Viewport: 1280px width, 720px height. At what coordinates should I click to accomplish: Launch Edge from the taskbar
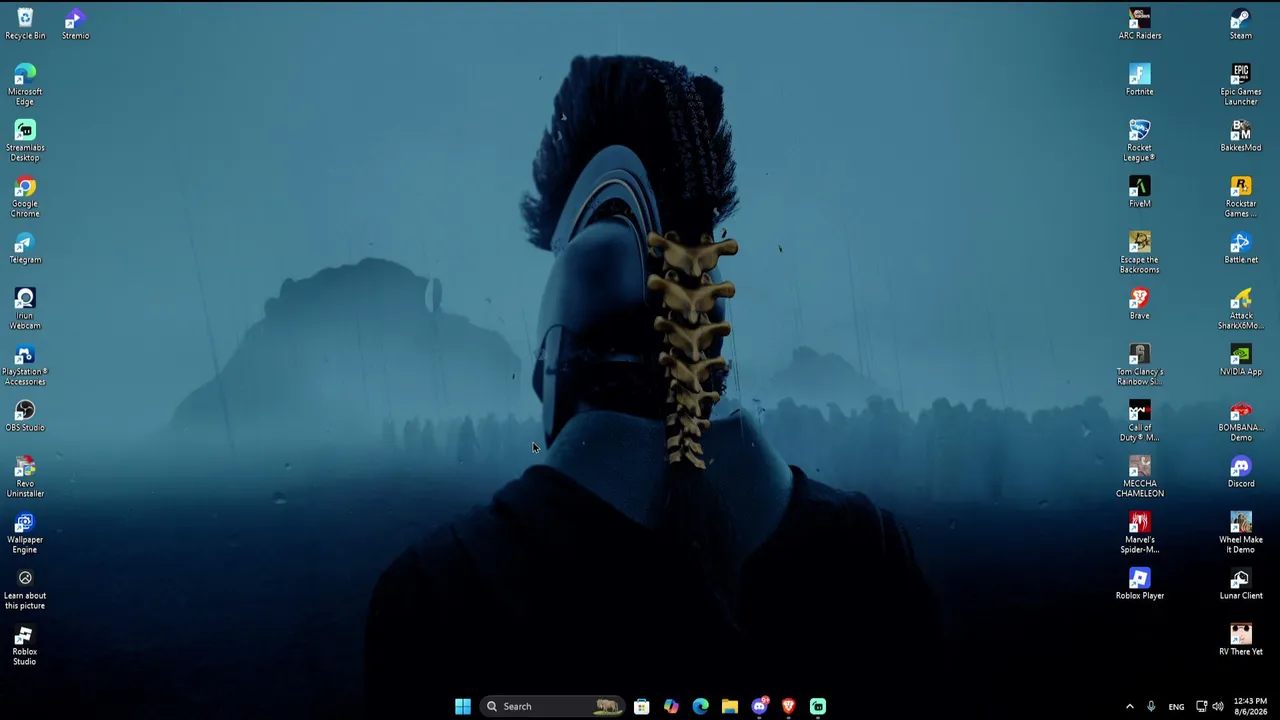click(x=700, y=706)
